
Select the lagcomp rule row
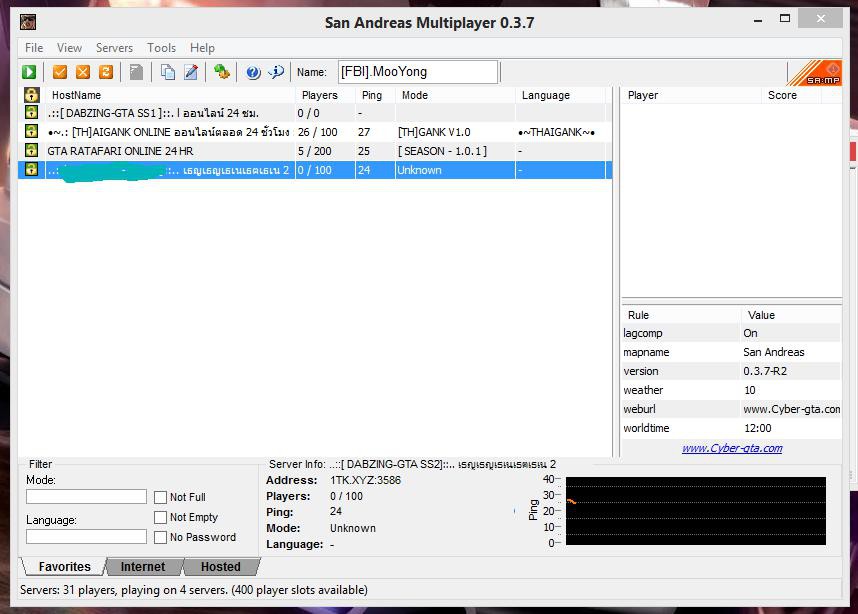731,333
